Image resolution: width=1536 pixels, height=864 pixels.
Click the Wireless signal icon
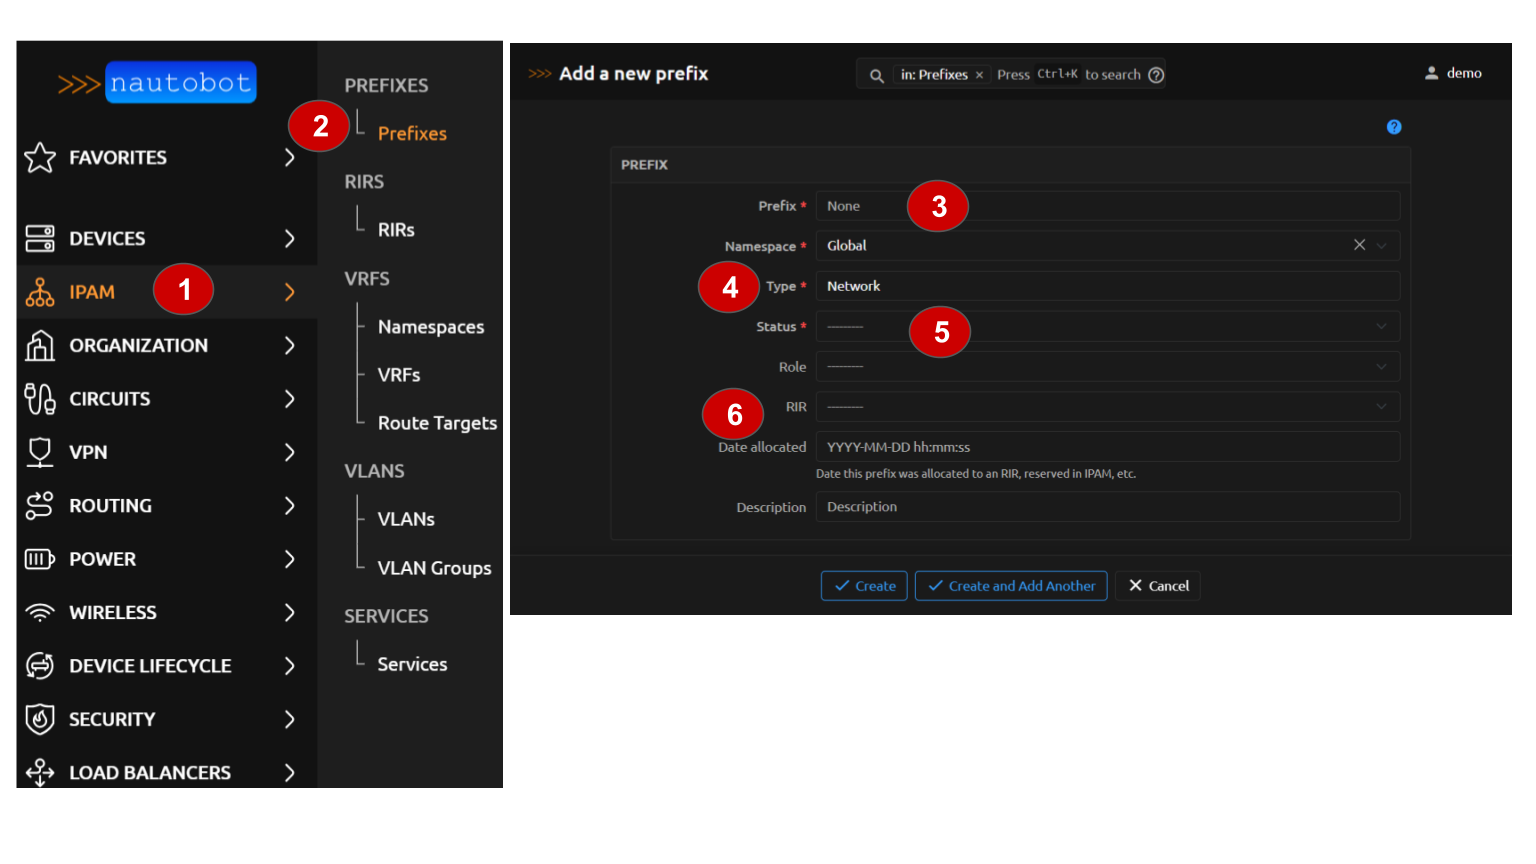(x=40, y=612)
